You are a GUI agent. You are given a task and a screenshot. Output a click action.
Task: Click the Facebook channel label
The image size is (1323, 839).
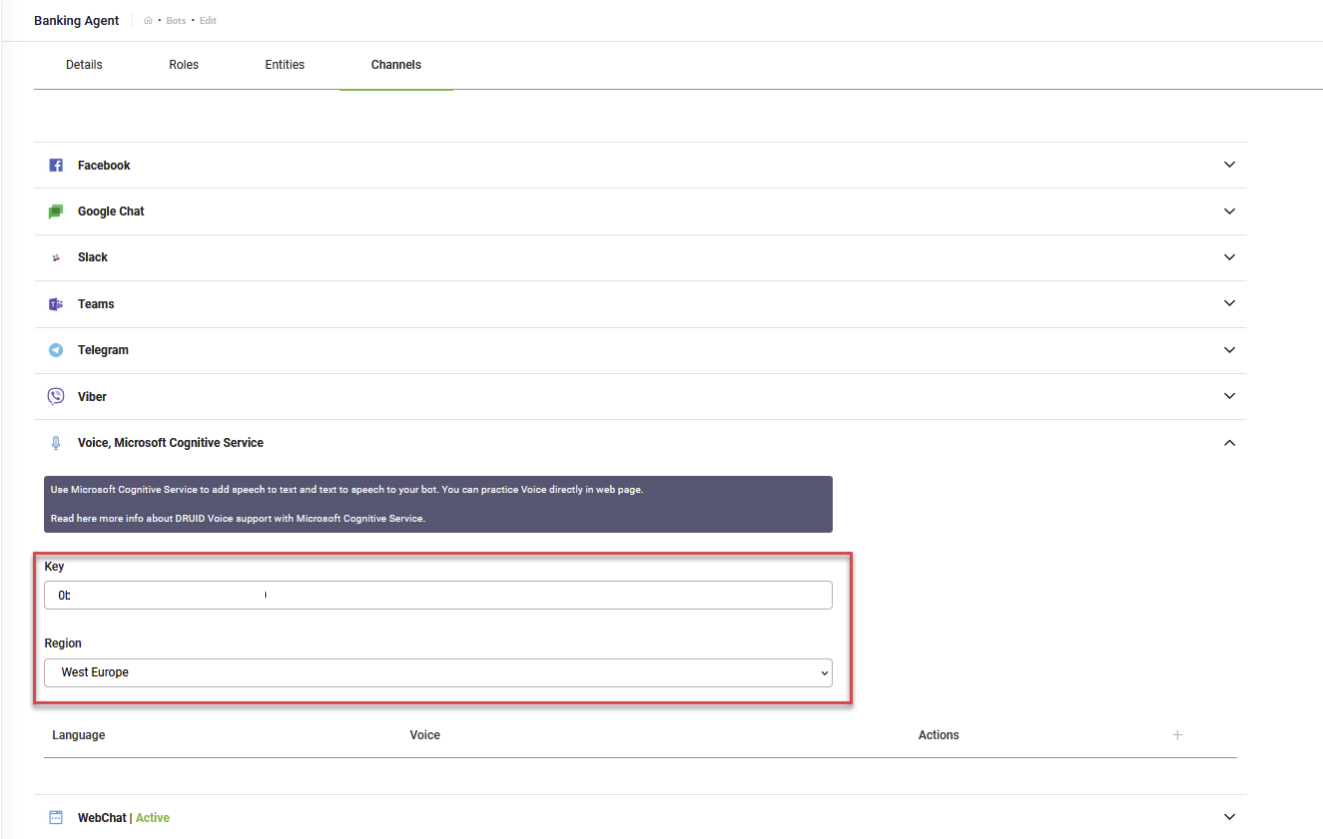[104, 165]
